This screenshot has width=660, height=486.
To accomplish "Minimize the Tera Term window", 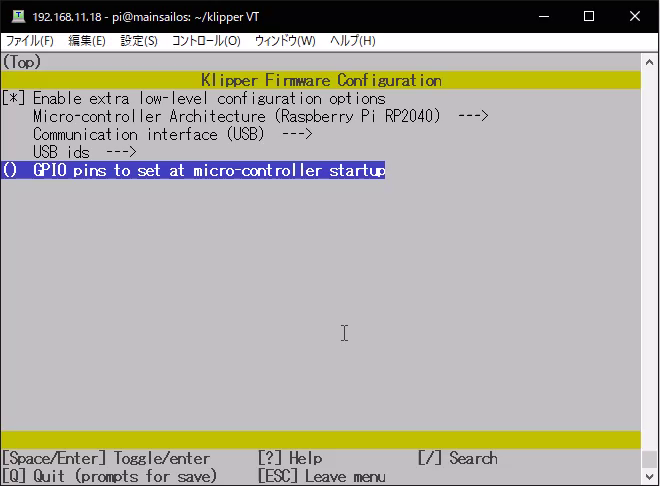I will (x=544, y=16).
